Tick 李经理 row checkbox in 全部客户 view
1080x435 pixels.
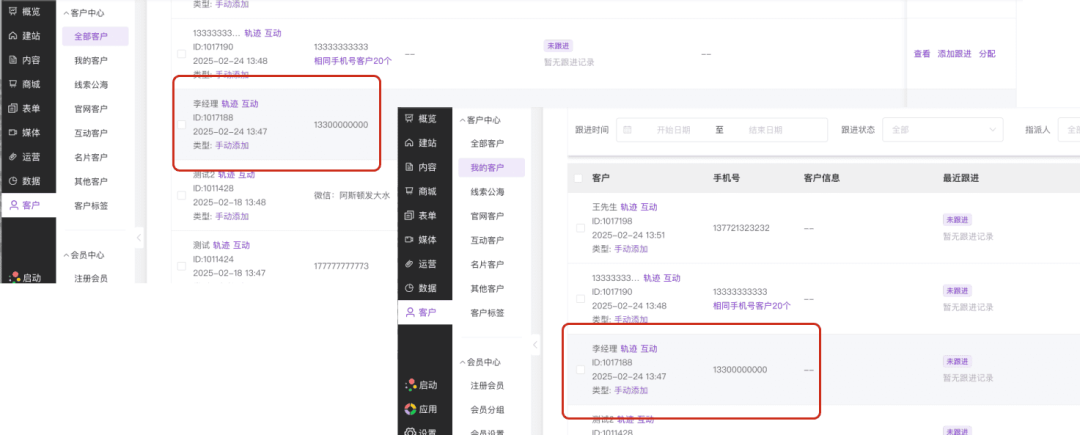tap(181, 125)
